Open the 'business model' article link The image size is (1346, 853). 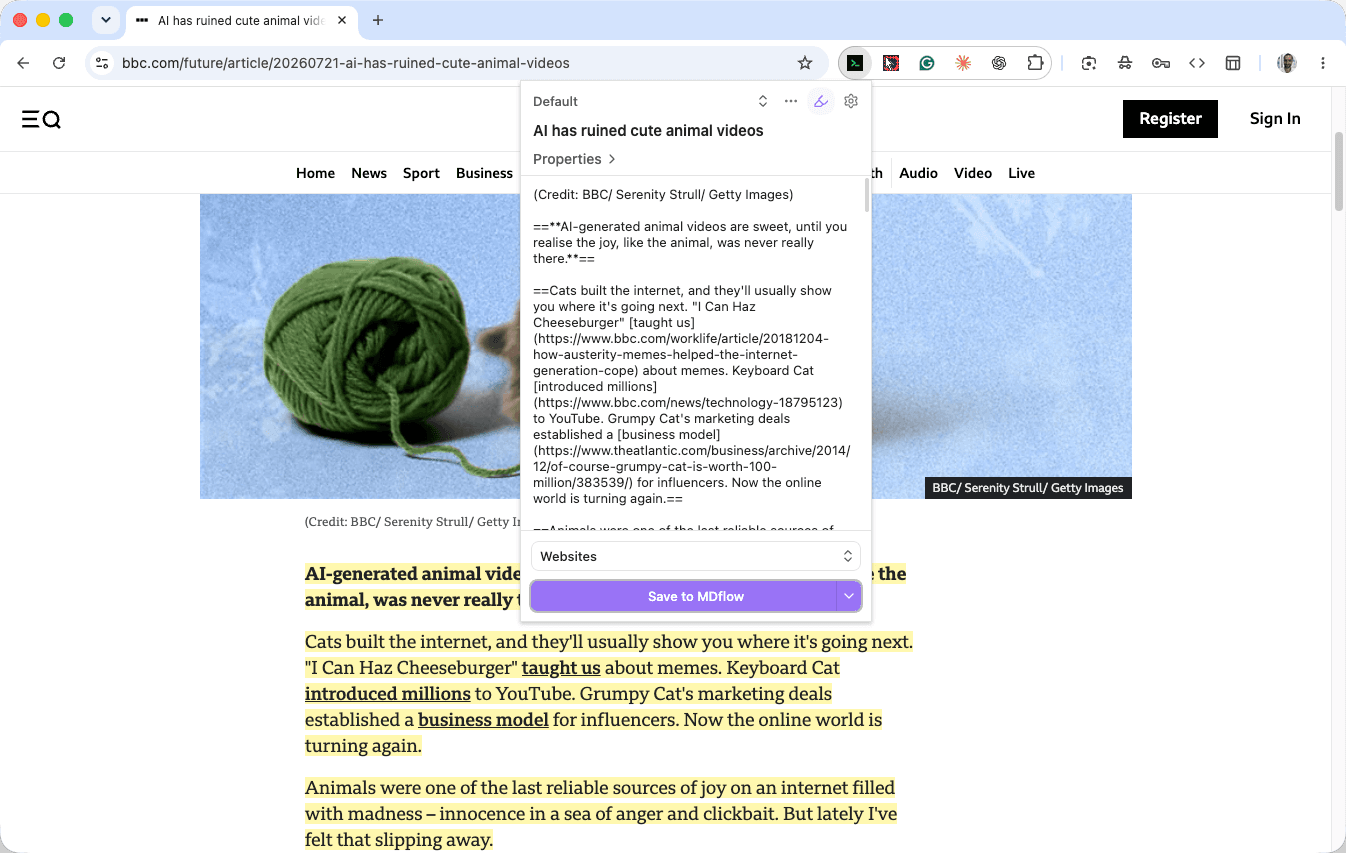(x=483, y=720)
